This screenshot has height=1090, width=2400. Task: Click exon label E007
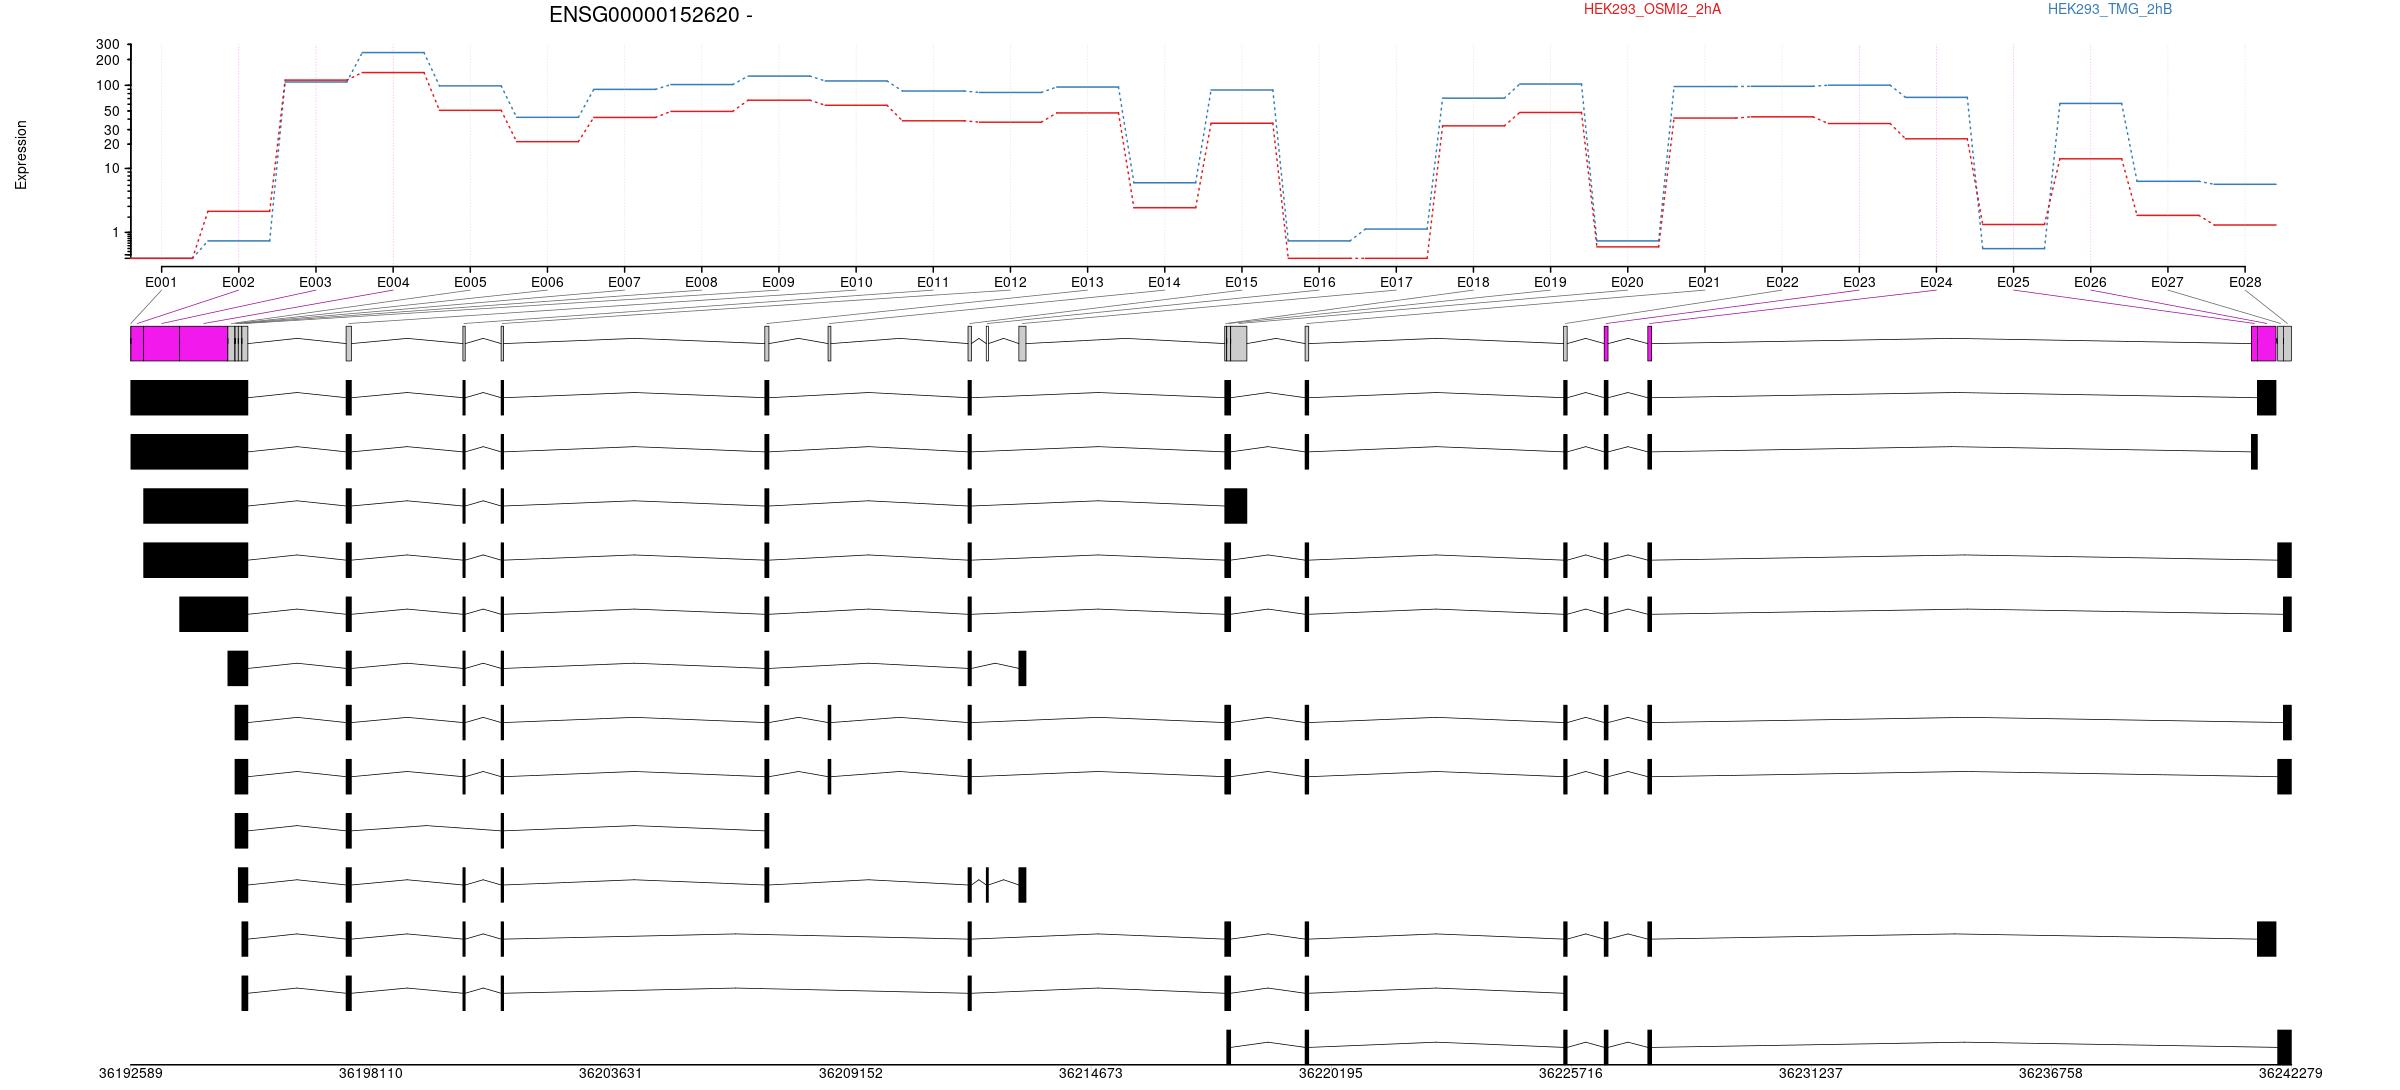pyautogui.click(x=624, y=282)
